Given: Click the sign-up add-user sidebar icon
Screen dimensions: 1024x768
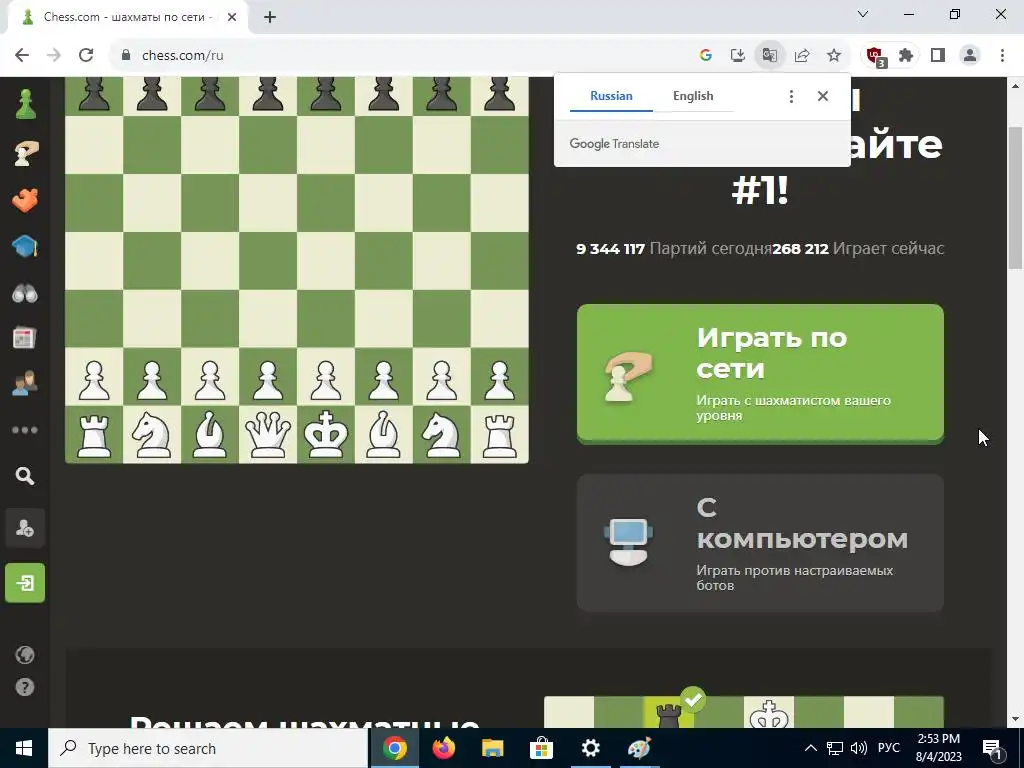Looking at the screenshot, I should coord(25,528).
